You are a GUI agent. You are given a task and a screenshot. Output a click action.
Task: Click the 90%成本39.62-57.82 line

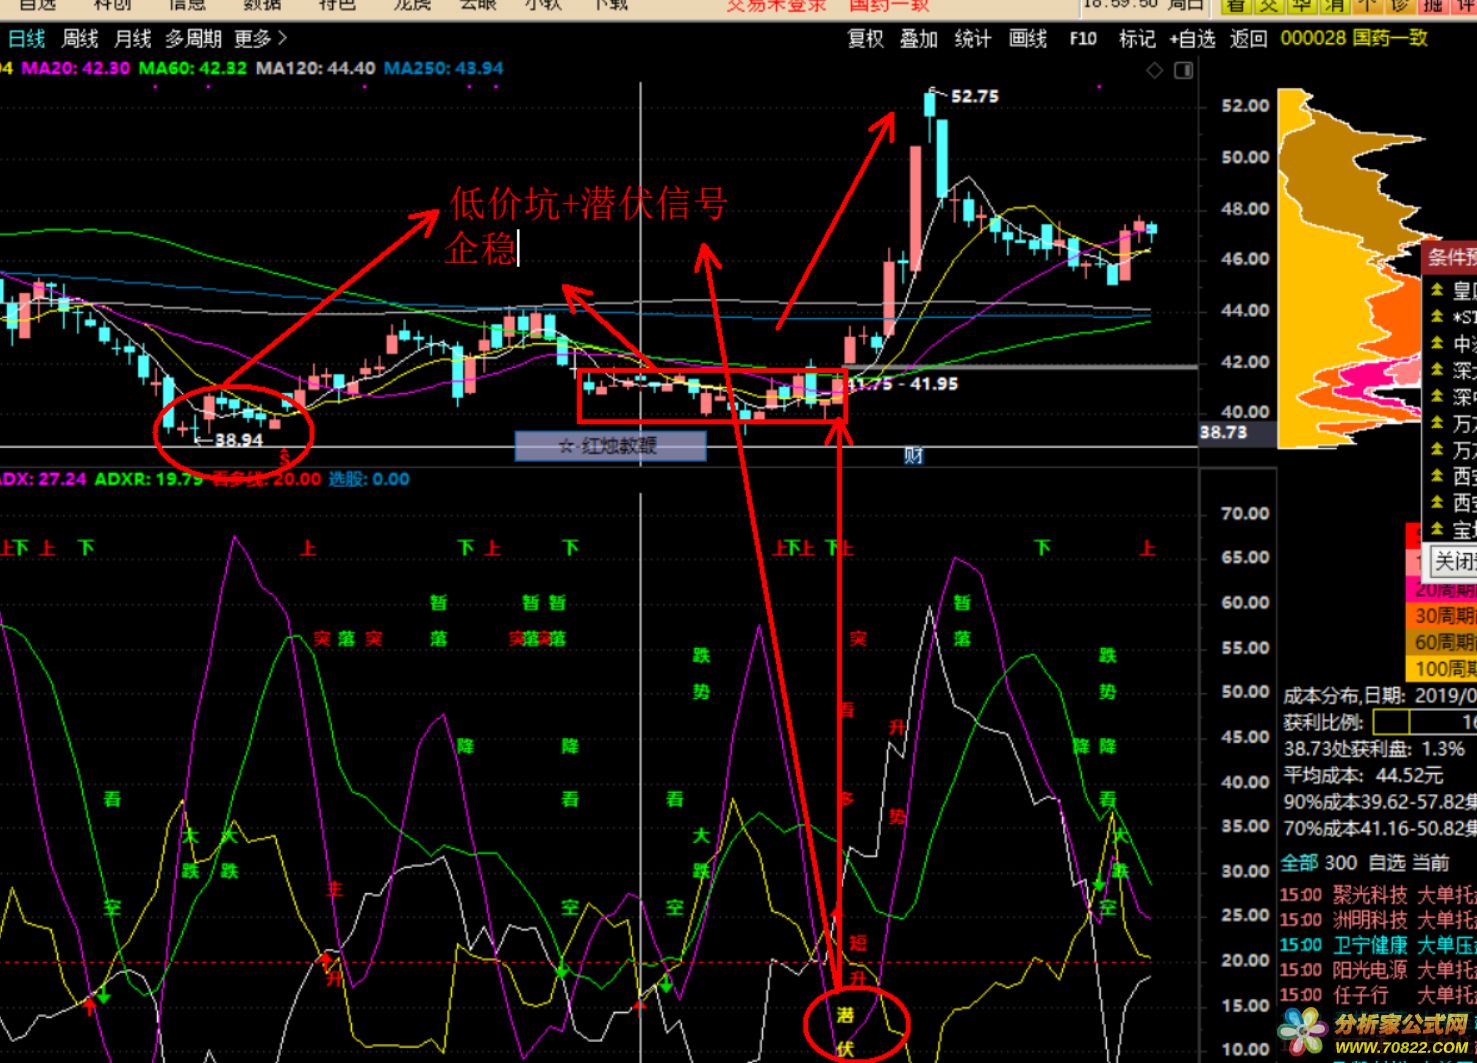click(x=1380, y=802)
